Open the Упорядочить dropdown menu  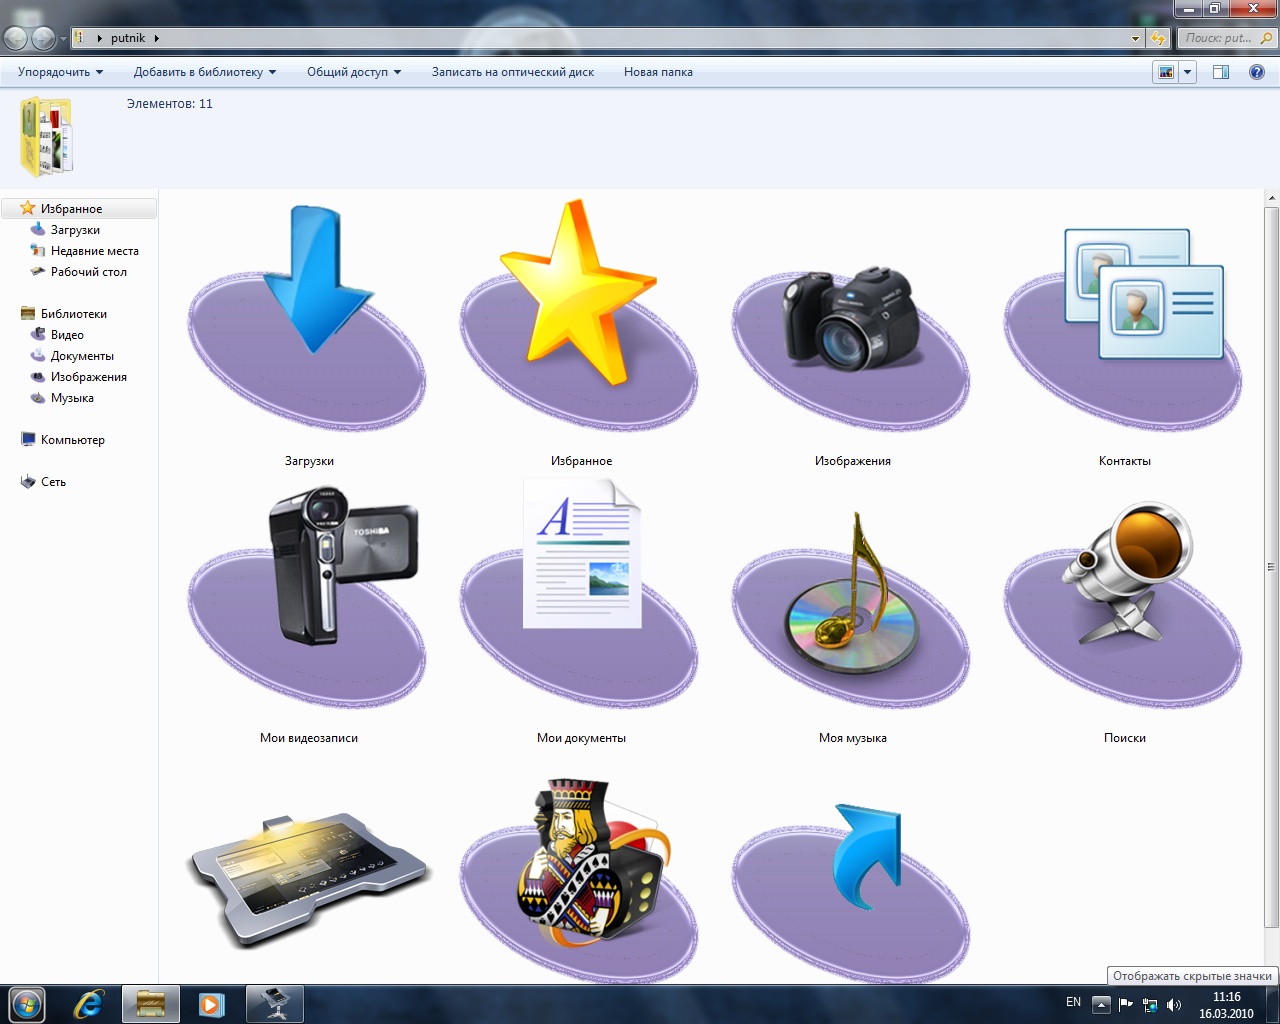coord(60,72)
